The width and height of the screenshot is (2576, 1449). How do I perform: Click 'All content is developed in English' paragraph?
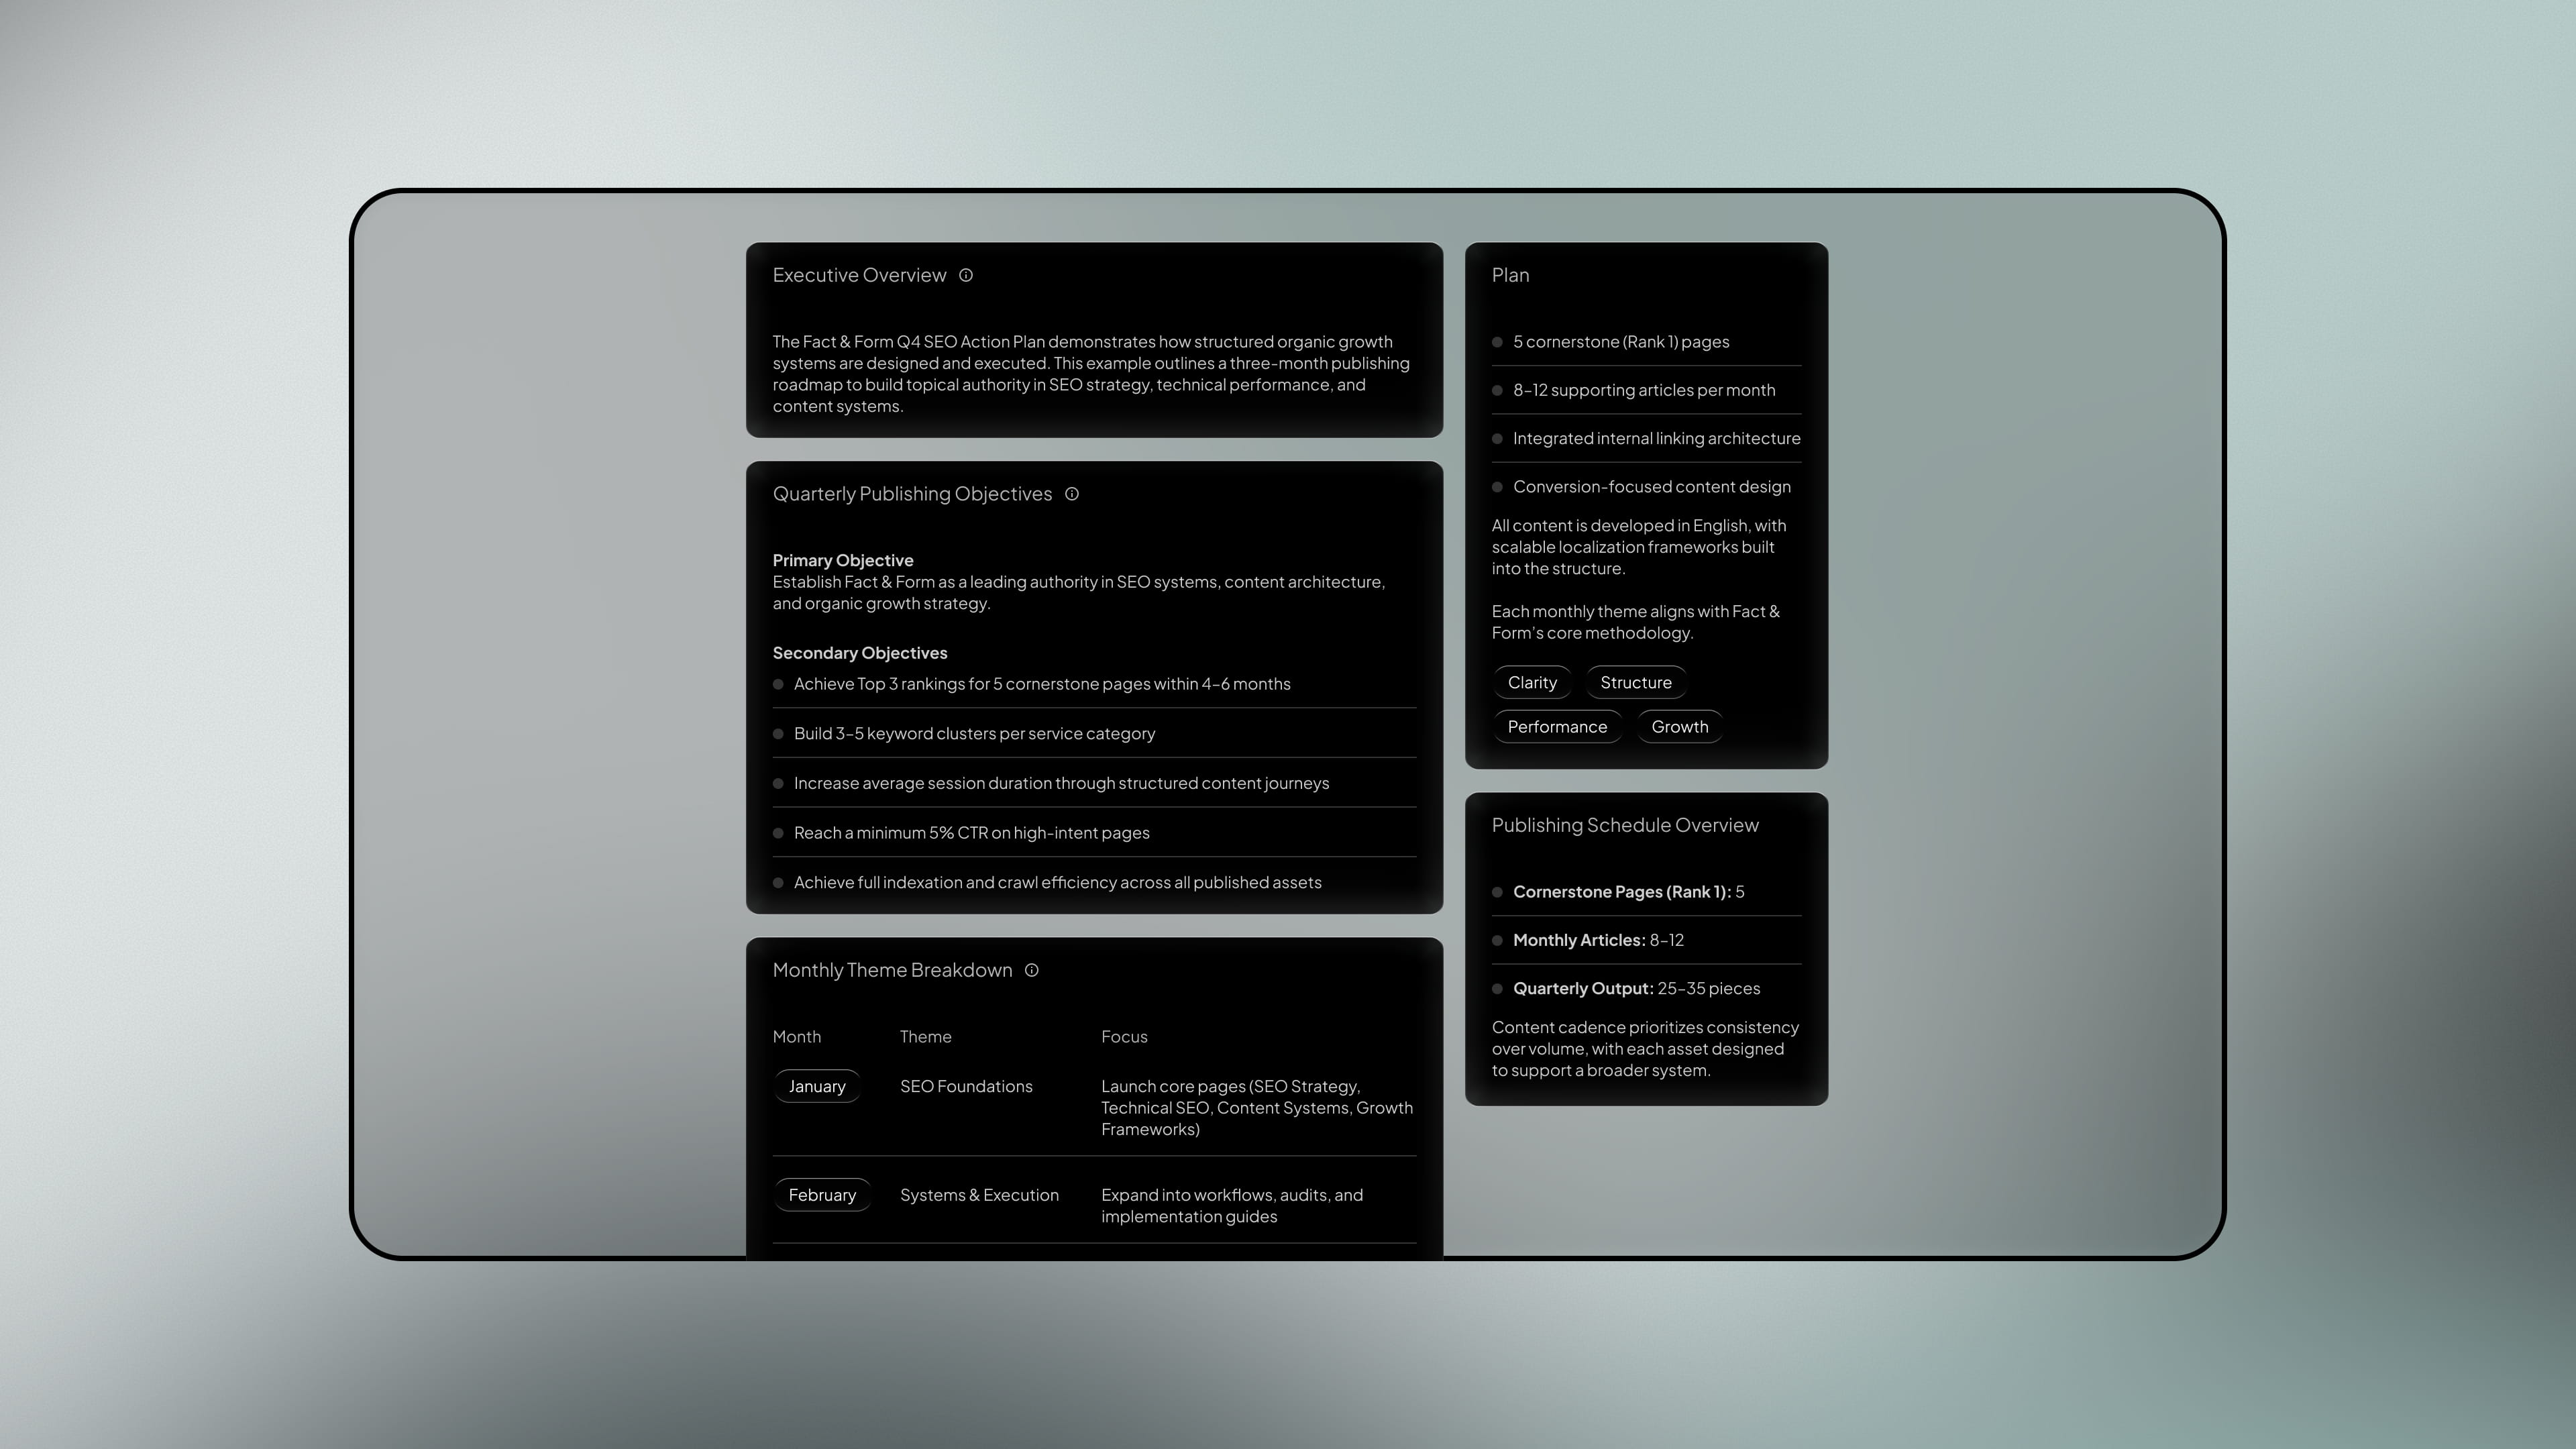click(x=1639, y=547)
